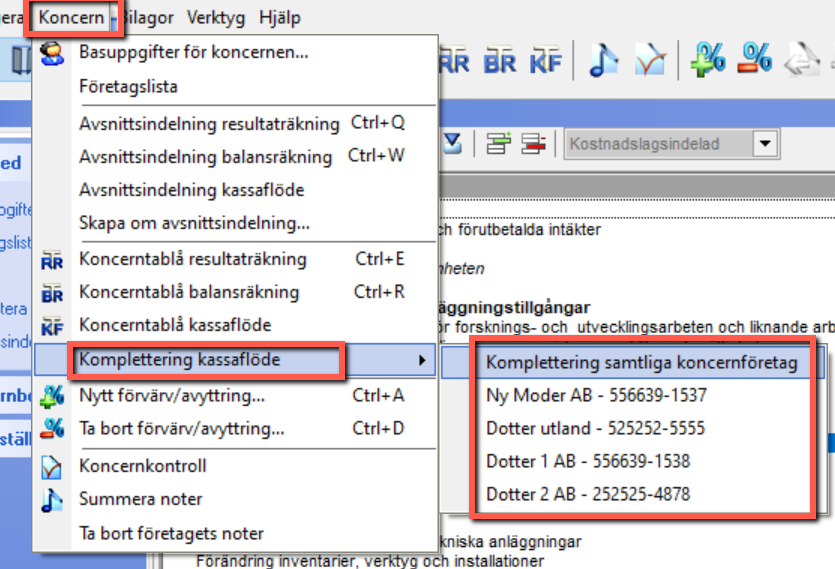This screenshot has height=569, width=835.
Task: Open the Hjälp menu
Action: pyautogui.click(x=280, y=18)
